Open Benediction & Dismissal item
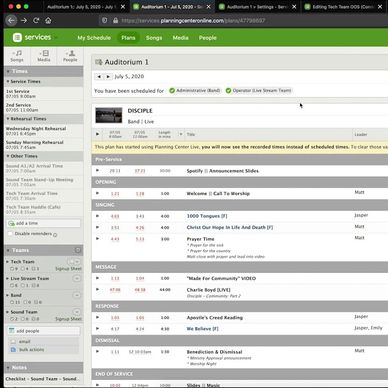 click(x=214, y=352)
